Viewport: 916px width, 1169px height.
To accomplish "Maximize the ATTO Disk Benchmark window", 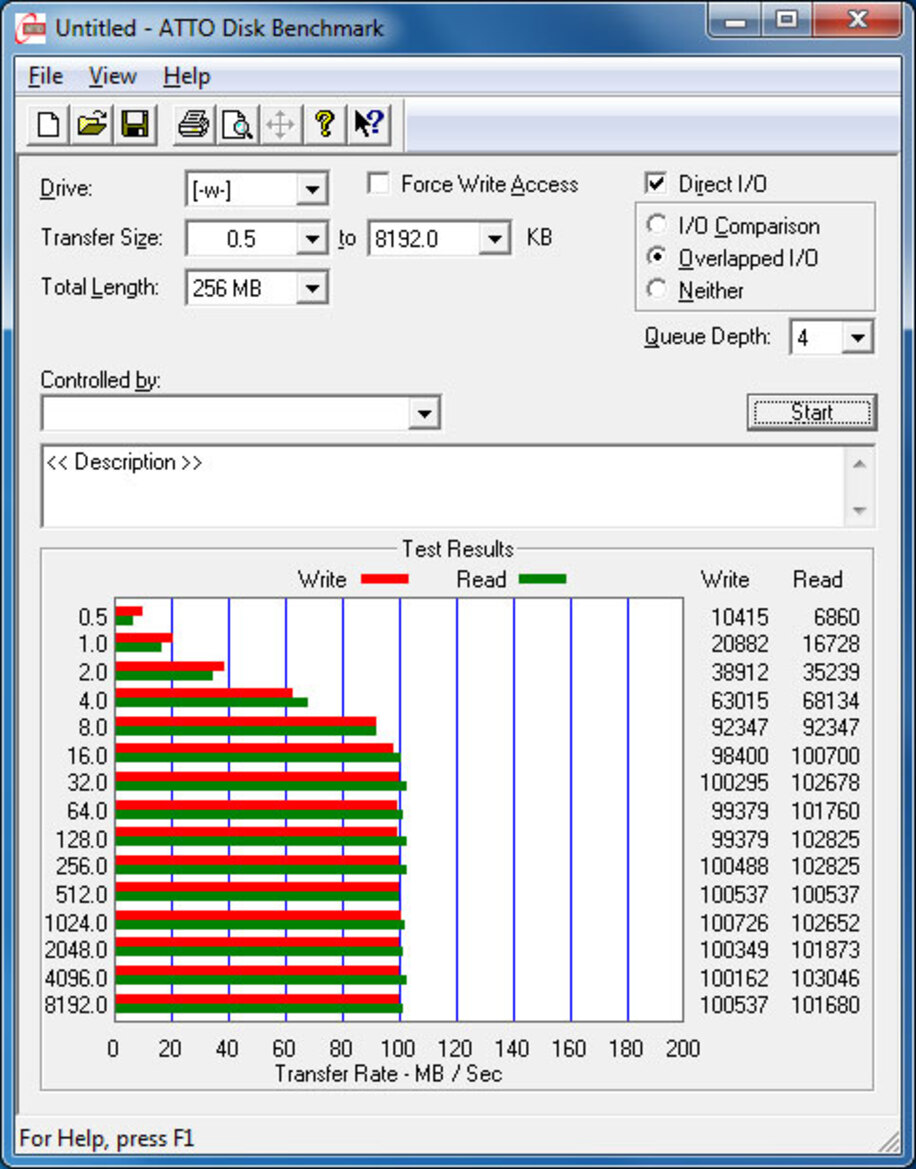I will 786,21.
